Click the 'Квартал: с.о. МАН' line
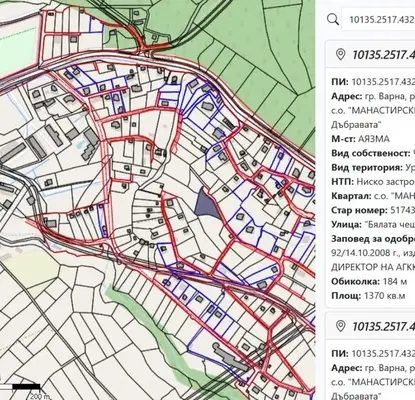 [373, 196]
